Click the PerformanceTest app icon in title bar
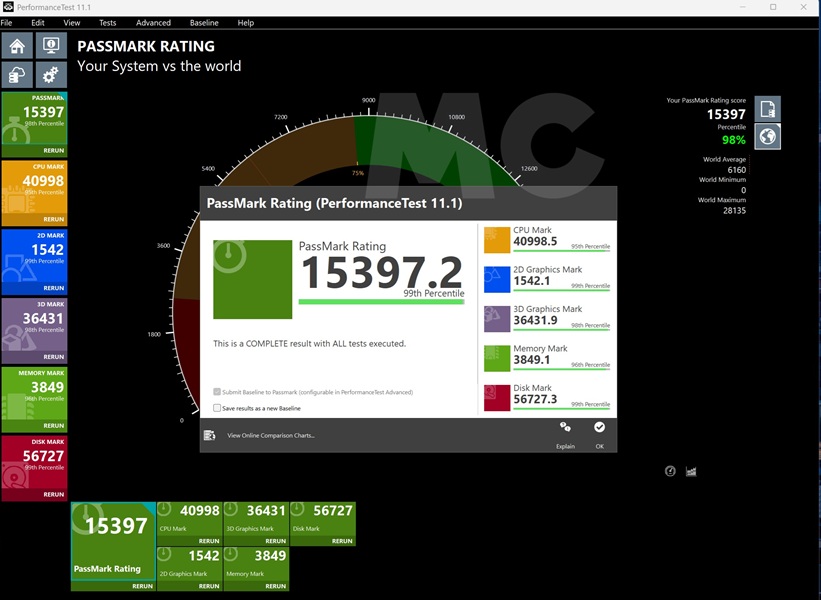The image size is (821, 600). pyautogui.click(x=8, y=7)
